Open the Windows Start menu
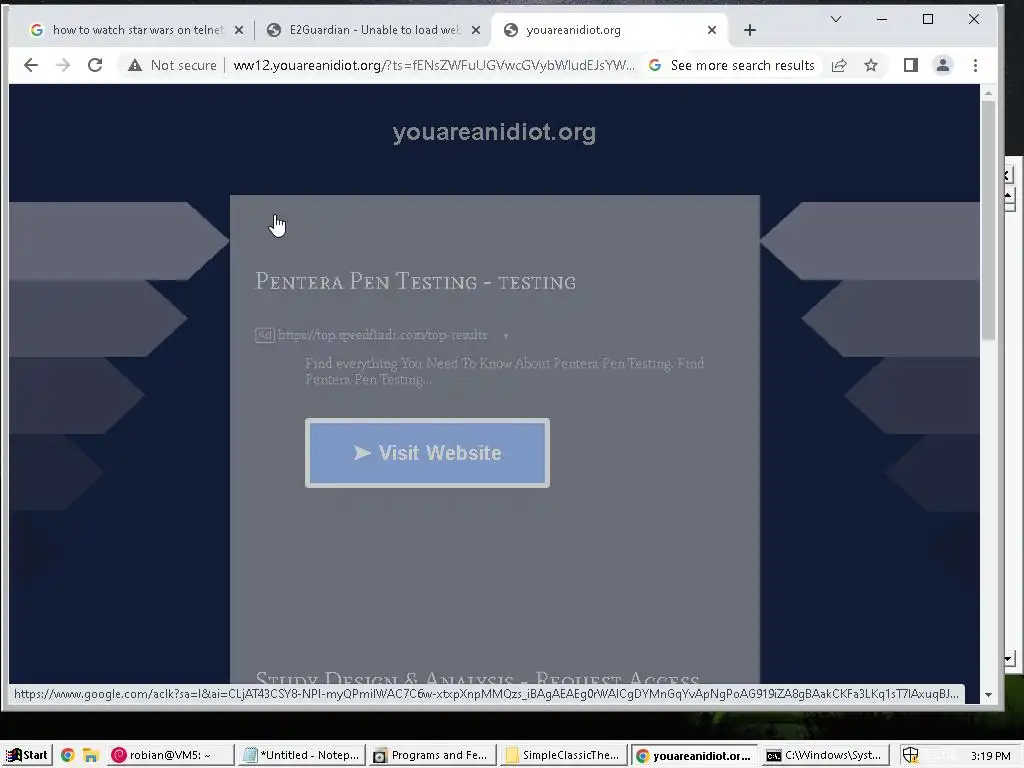1024x768 pixels. click(26, 756)
